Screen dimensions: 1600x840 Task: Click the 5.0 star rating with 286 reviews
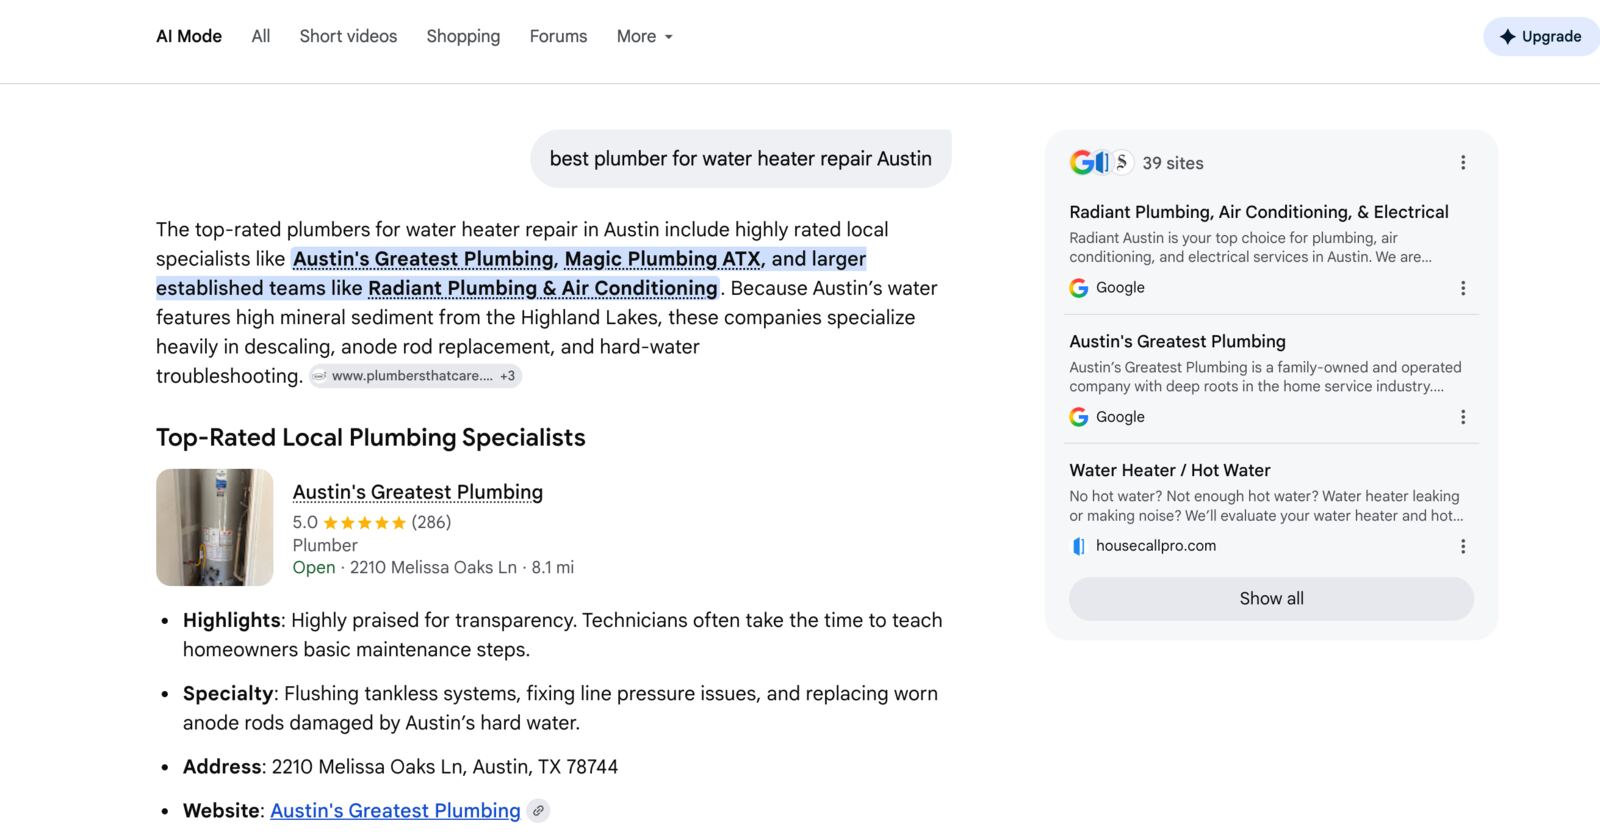point(372,522)
